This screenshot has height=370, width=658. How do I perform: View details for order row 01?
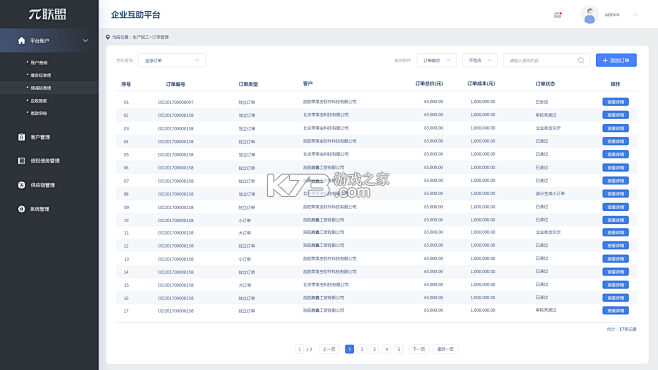[616, 102]
